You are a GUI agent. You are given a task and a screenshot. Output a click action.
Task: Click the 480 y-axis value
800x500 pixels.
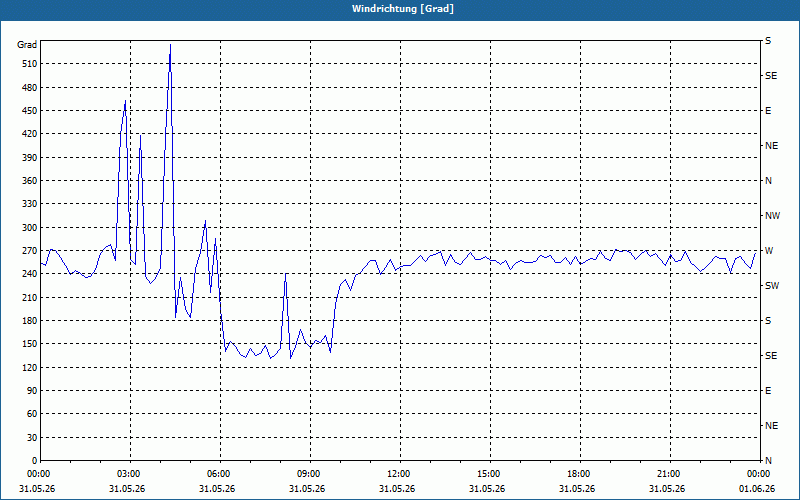[30, 87]
